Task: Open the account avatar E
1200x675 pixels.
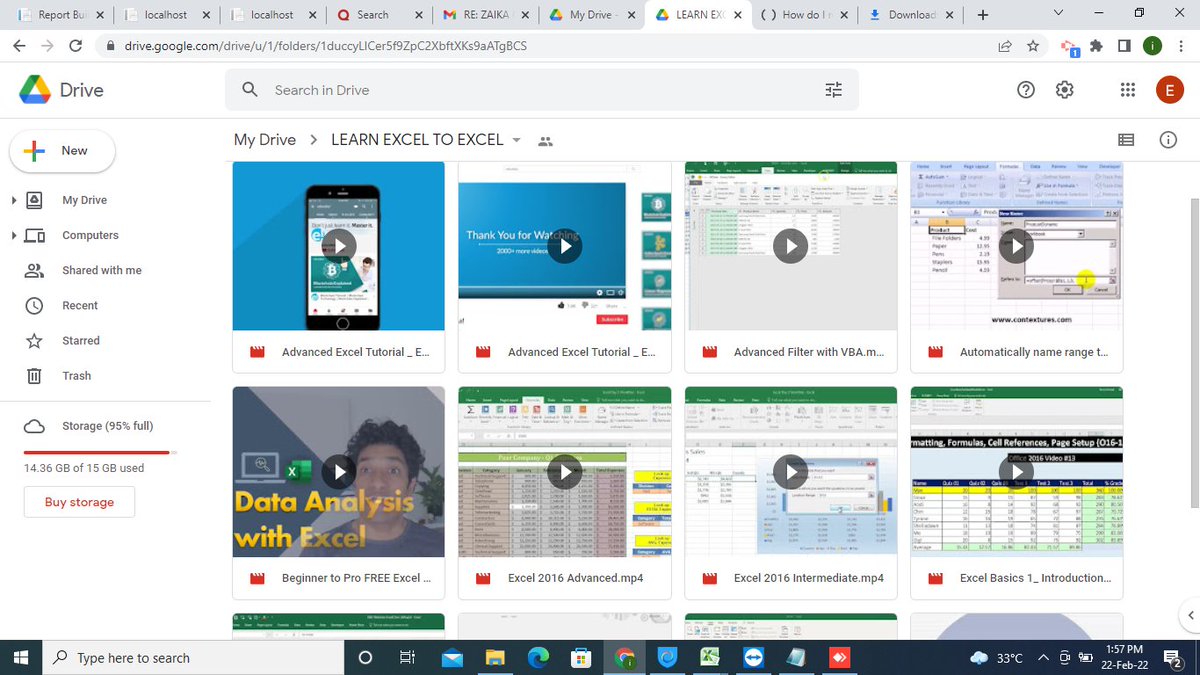Action: coord(1169,90)
